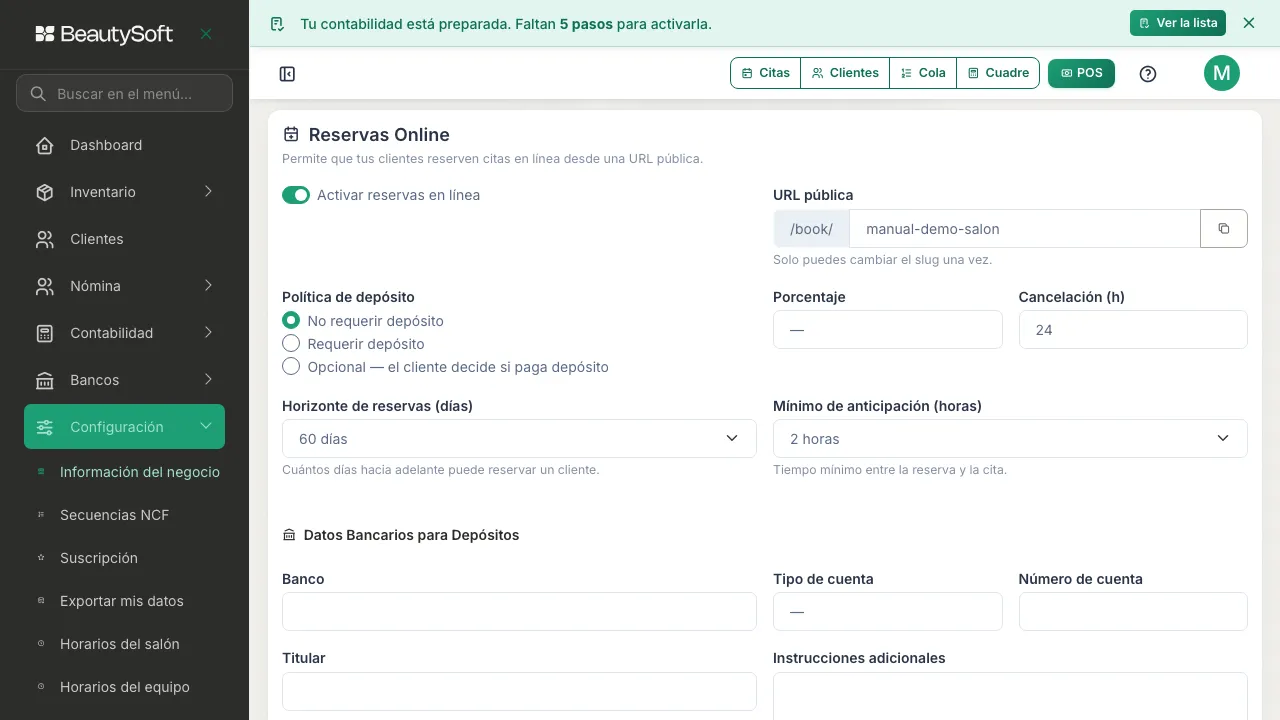Viewport: 1280px width, 720px height.
Task: Open Cola from top toolbar
Action: (x=923, y=73)
